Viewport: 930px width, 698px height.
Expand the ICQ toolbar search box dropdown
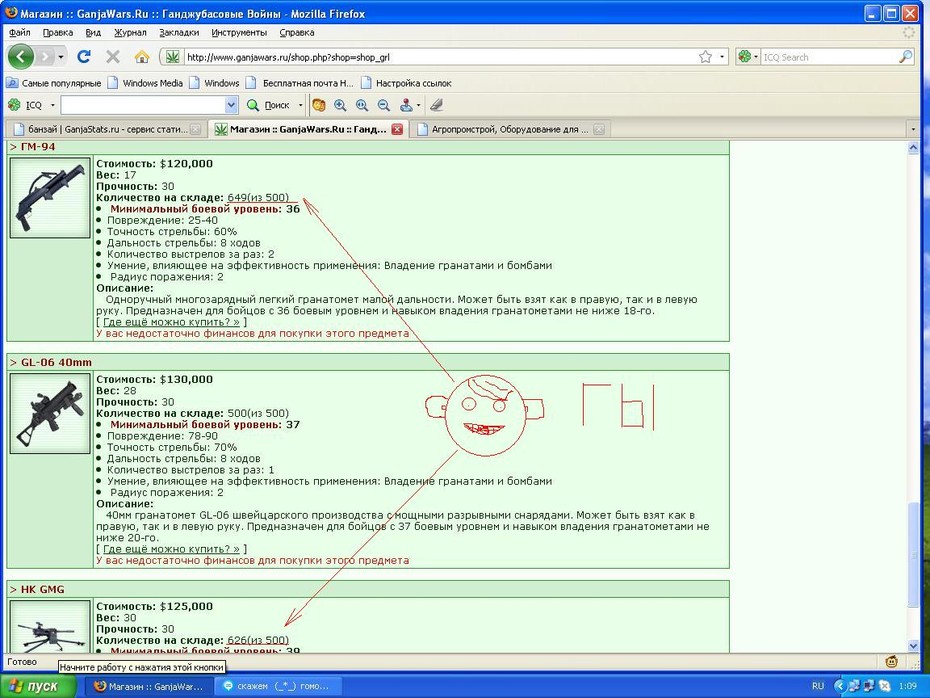point(231,105)
